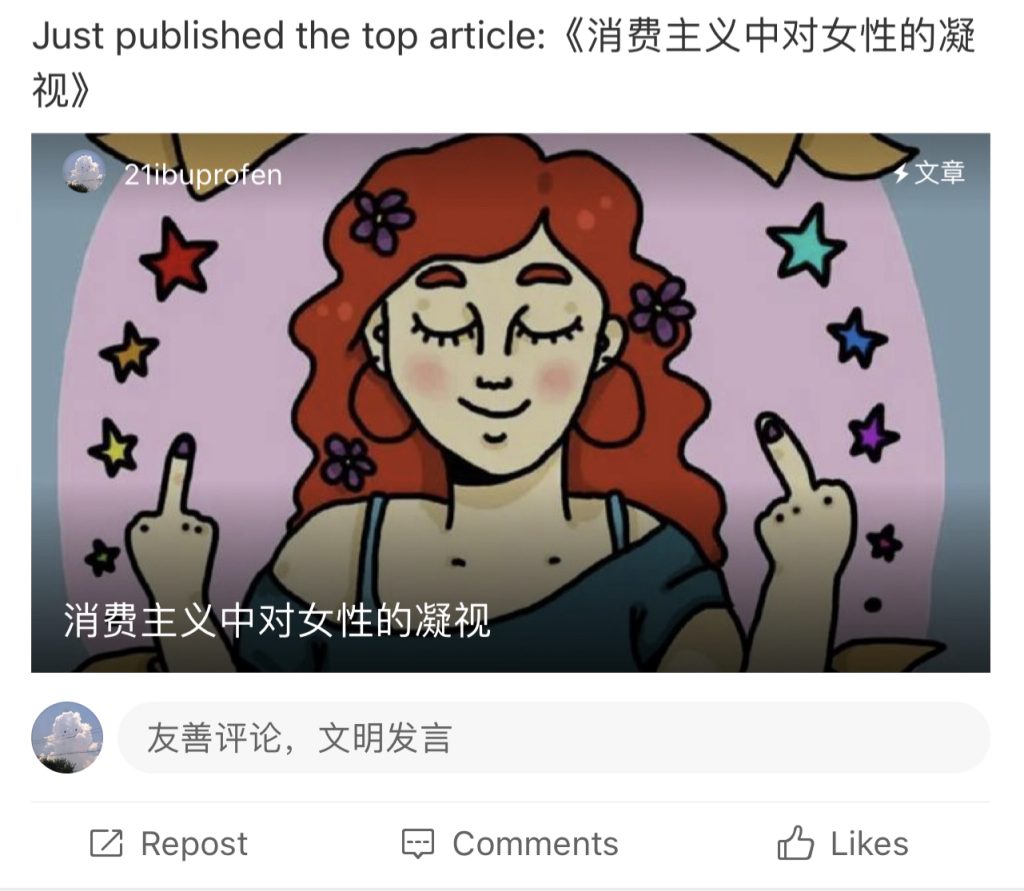
Task: Click the red star in the cover art
Action: [177, 257]
